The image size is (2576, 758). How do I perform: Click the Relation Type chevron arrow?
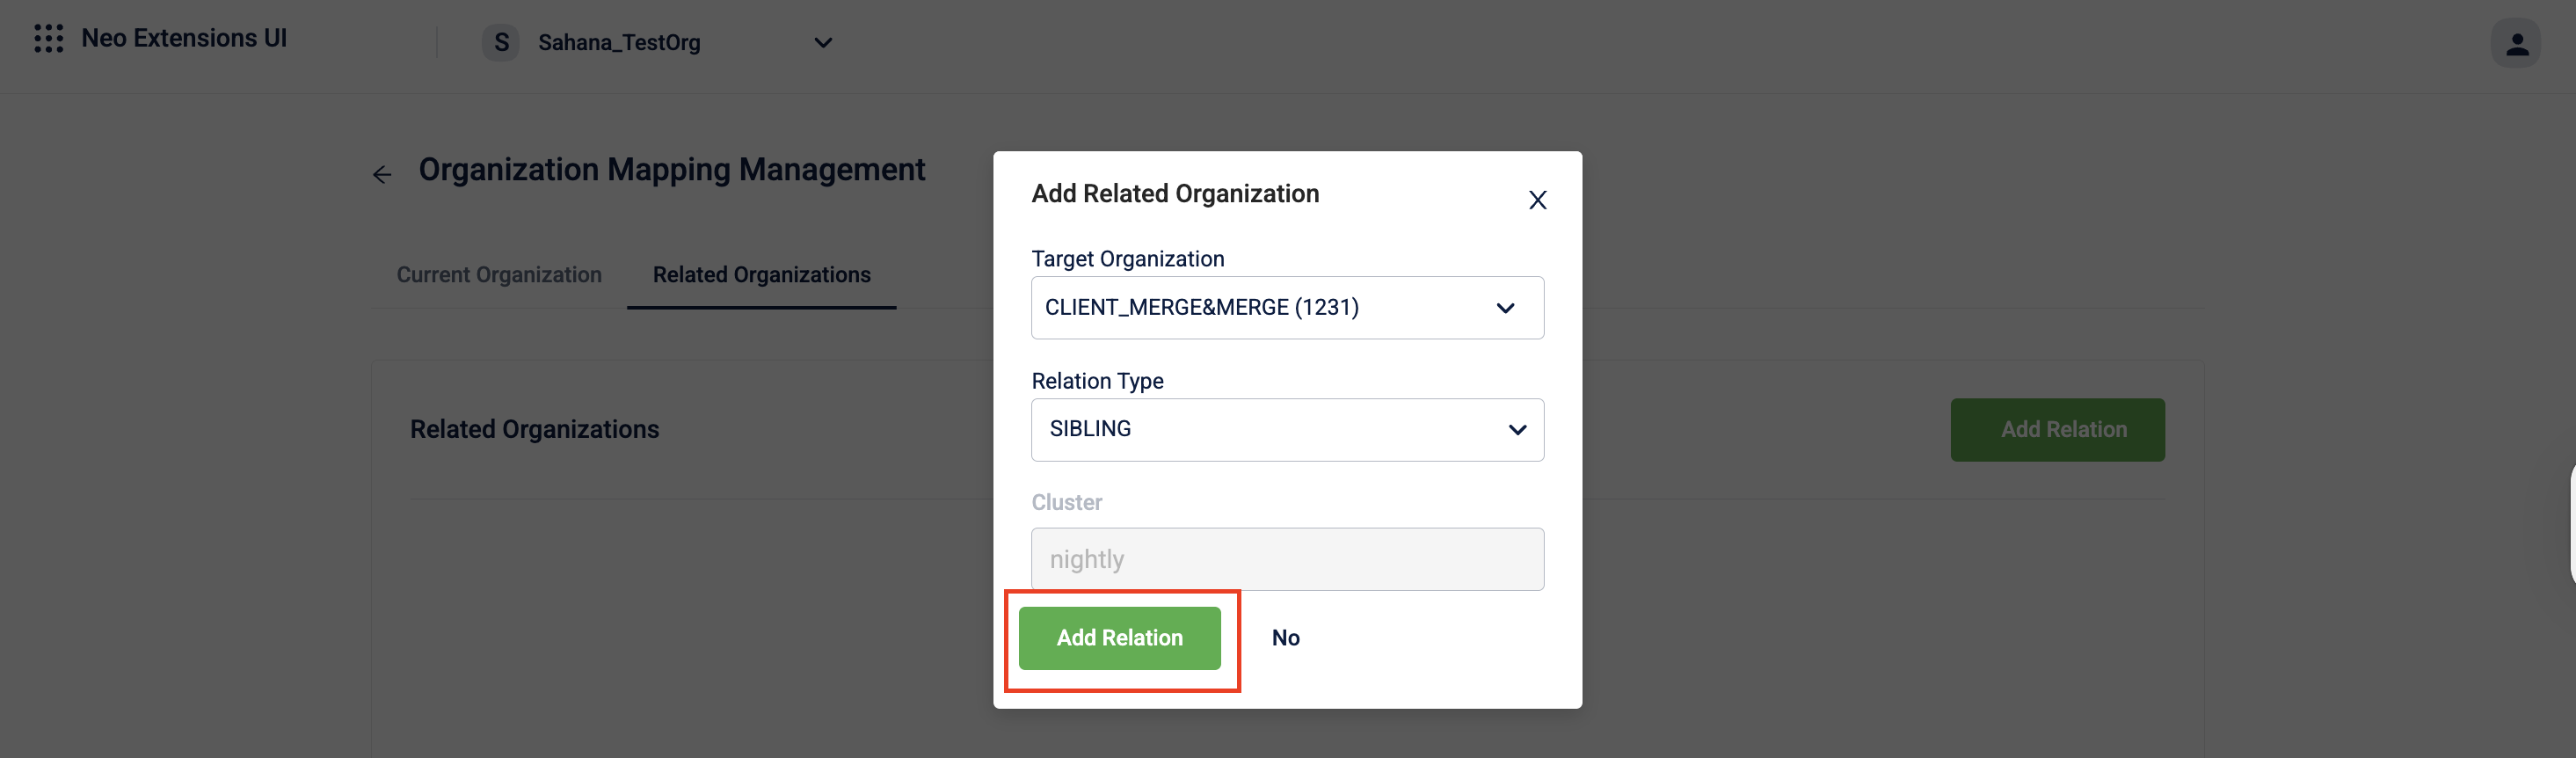point(1517,430)
